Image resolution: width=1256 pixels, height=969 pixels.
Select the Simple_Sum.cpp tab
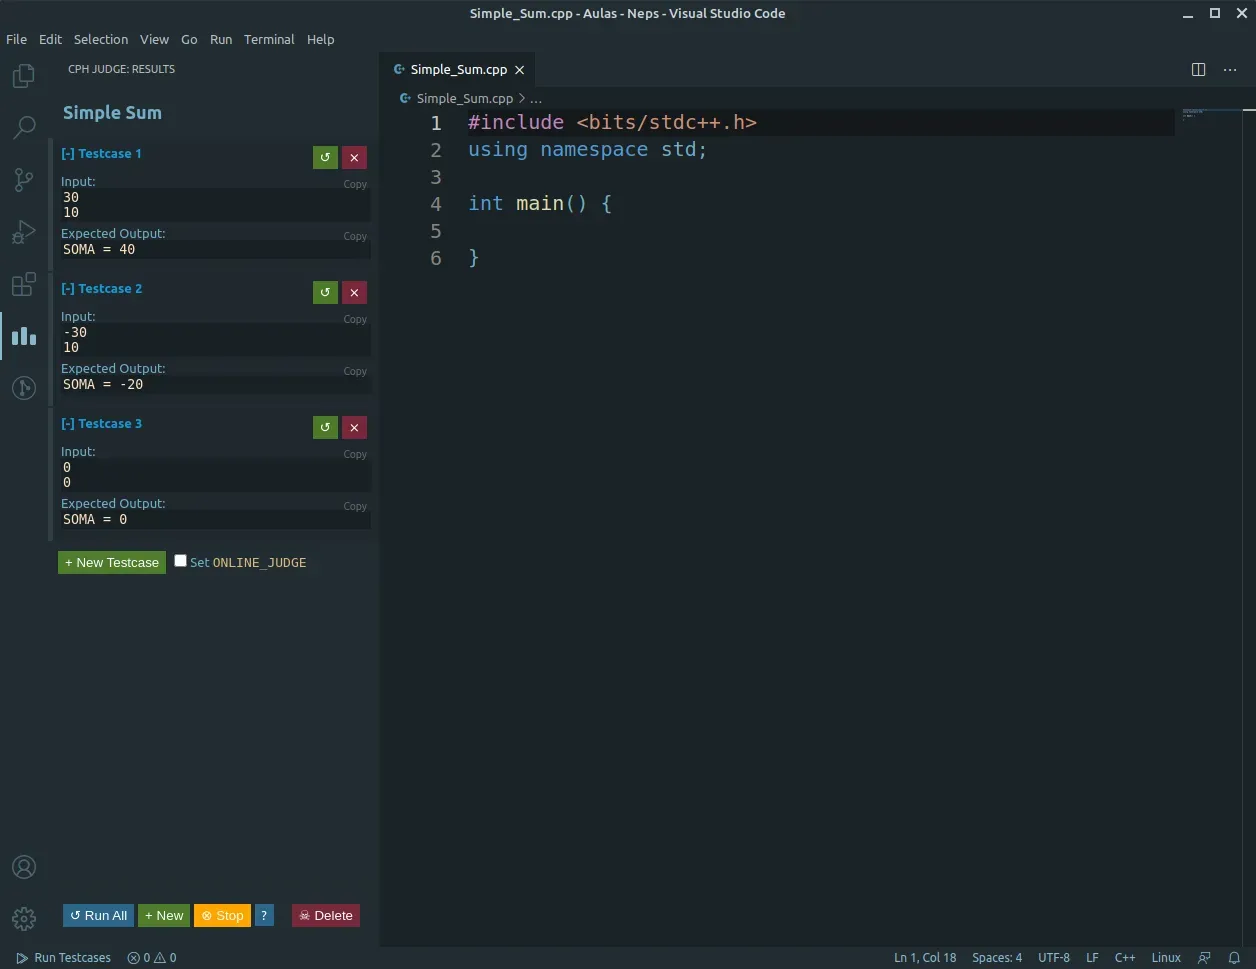click(x=459, y=70)
